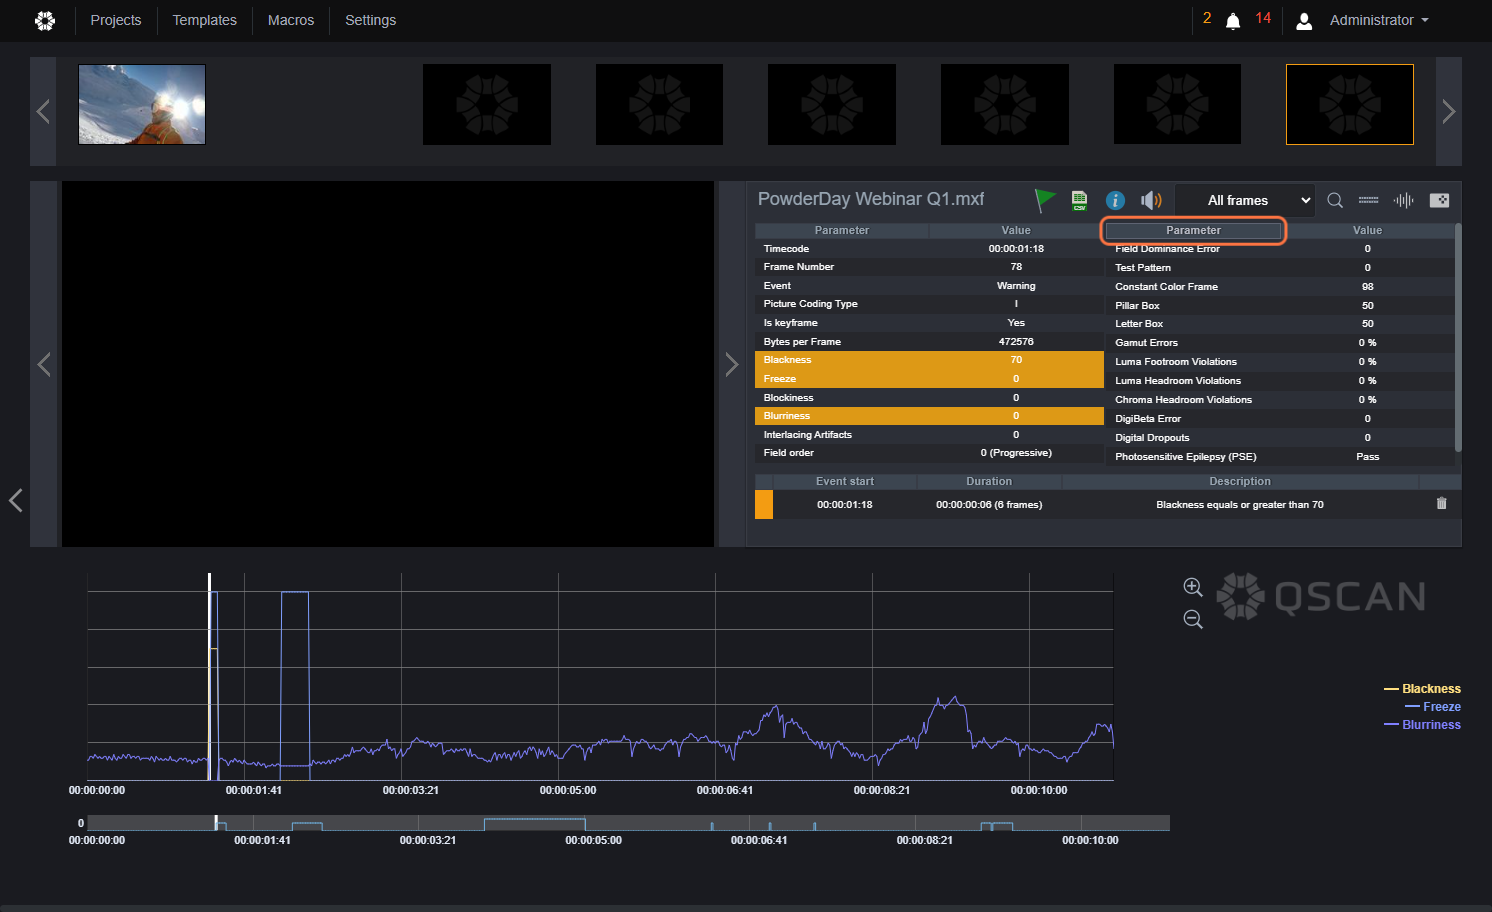Expand the Administrator user menu
Screen dimensions: 1492x912
1364,20
